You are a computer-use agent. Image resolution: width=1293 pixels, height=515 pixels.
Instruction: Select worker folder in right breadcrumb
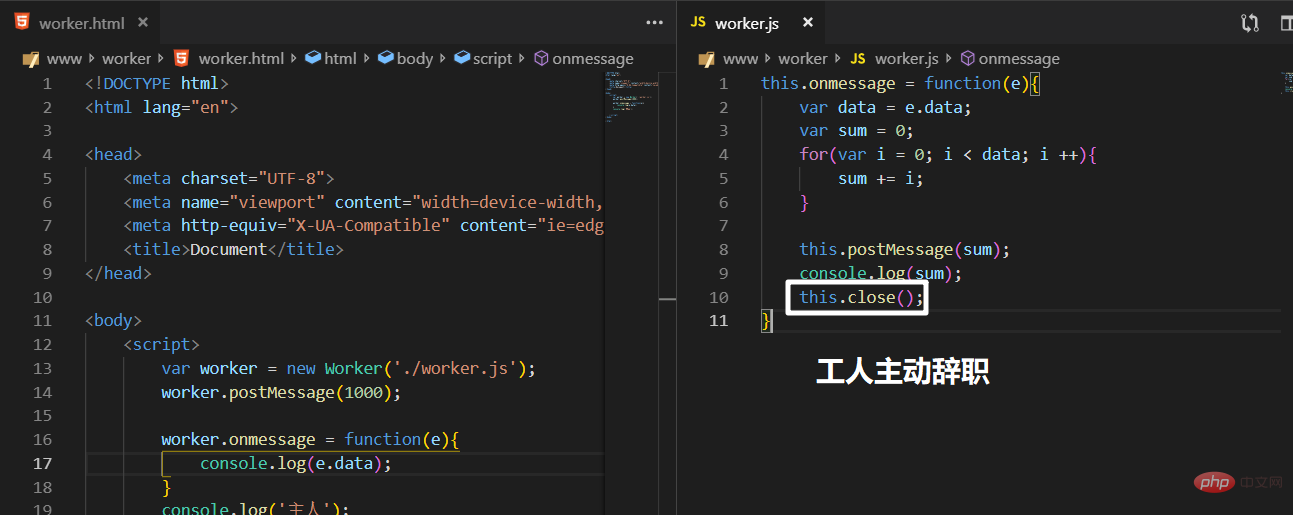click(x=803, y=58)
